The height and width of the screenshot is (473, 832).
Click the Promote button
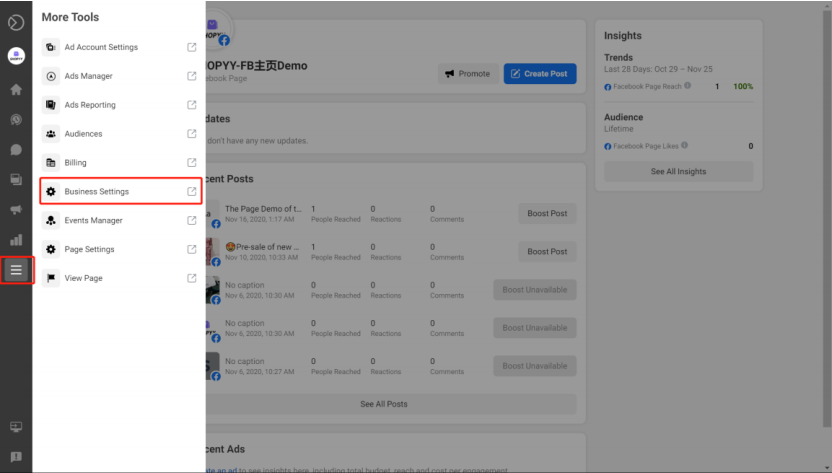click(467, 74)
